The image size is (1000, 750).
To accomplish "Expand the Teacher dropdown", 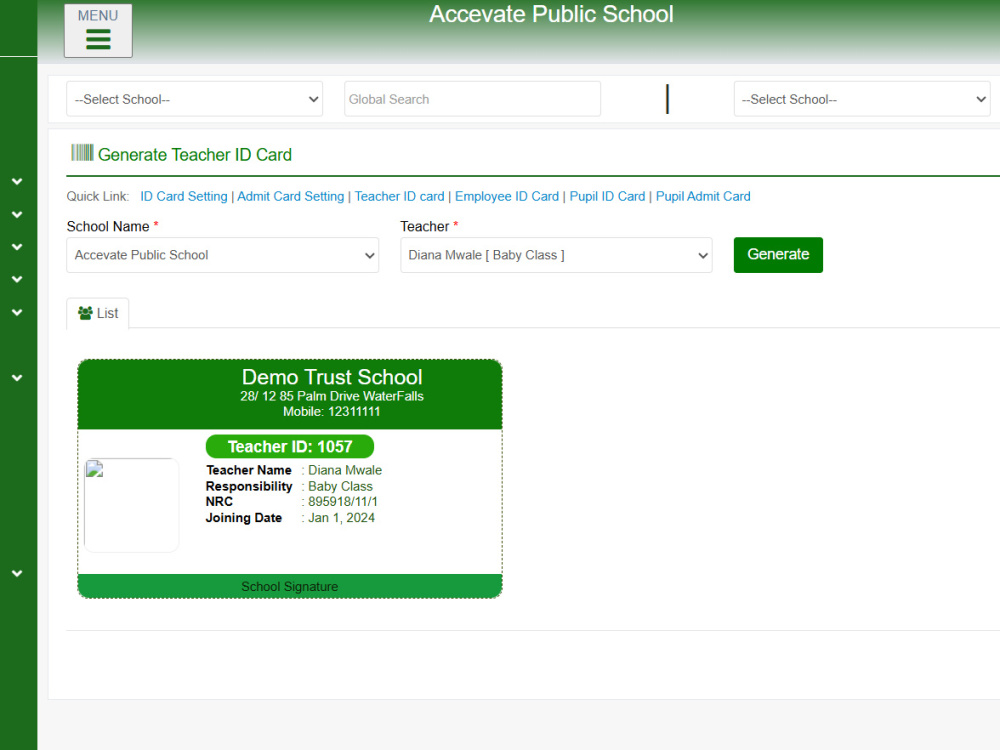I will pyautogui.click(x=556, y=255).
